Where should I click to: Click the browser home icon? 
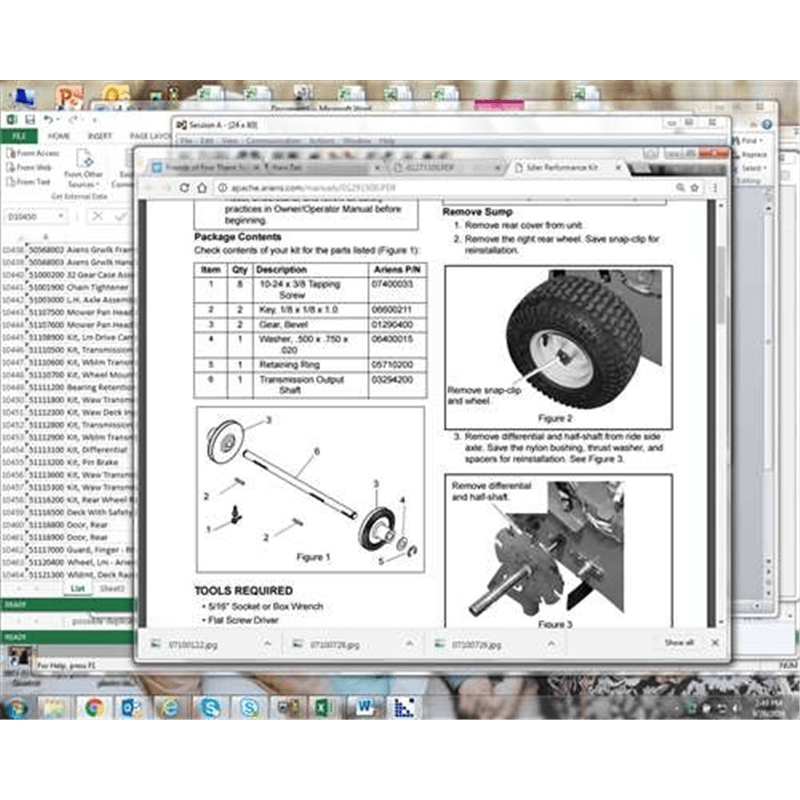coord(212,188)
